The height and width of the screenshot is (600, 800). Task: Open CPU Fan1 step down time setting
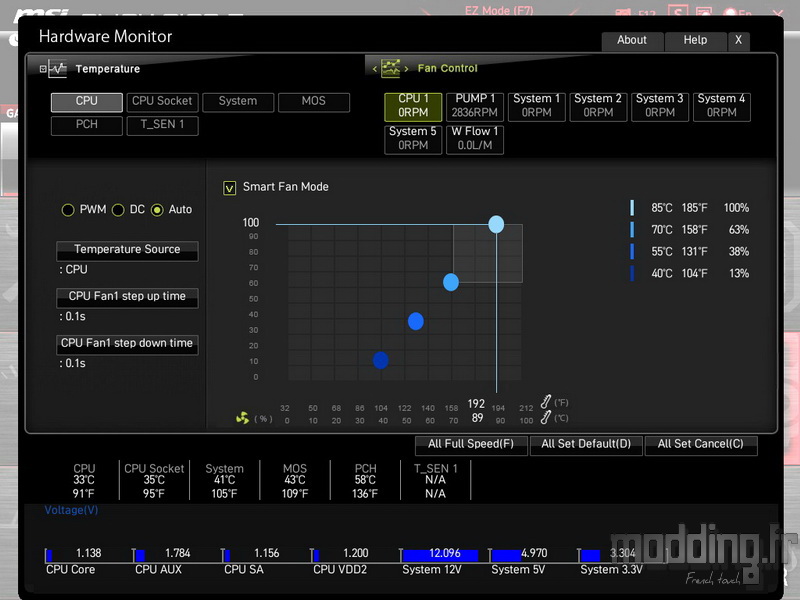pyautogui.click(x=127, y=344)
